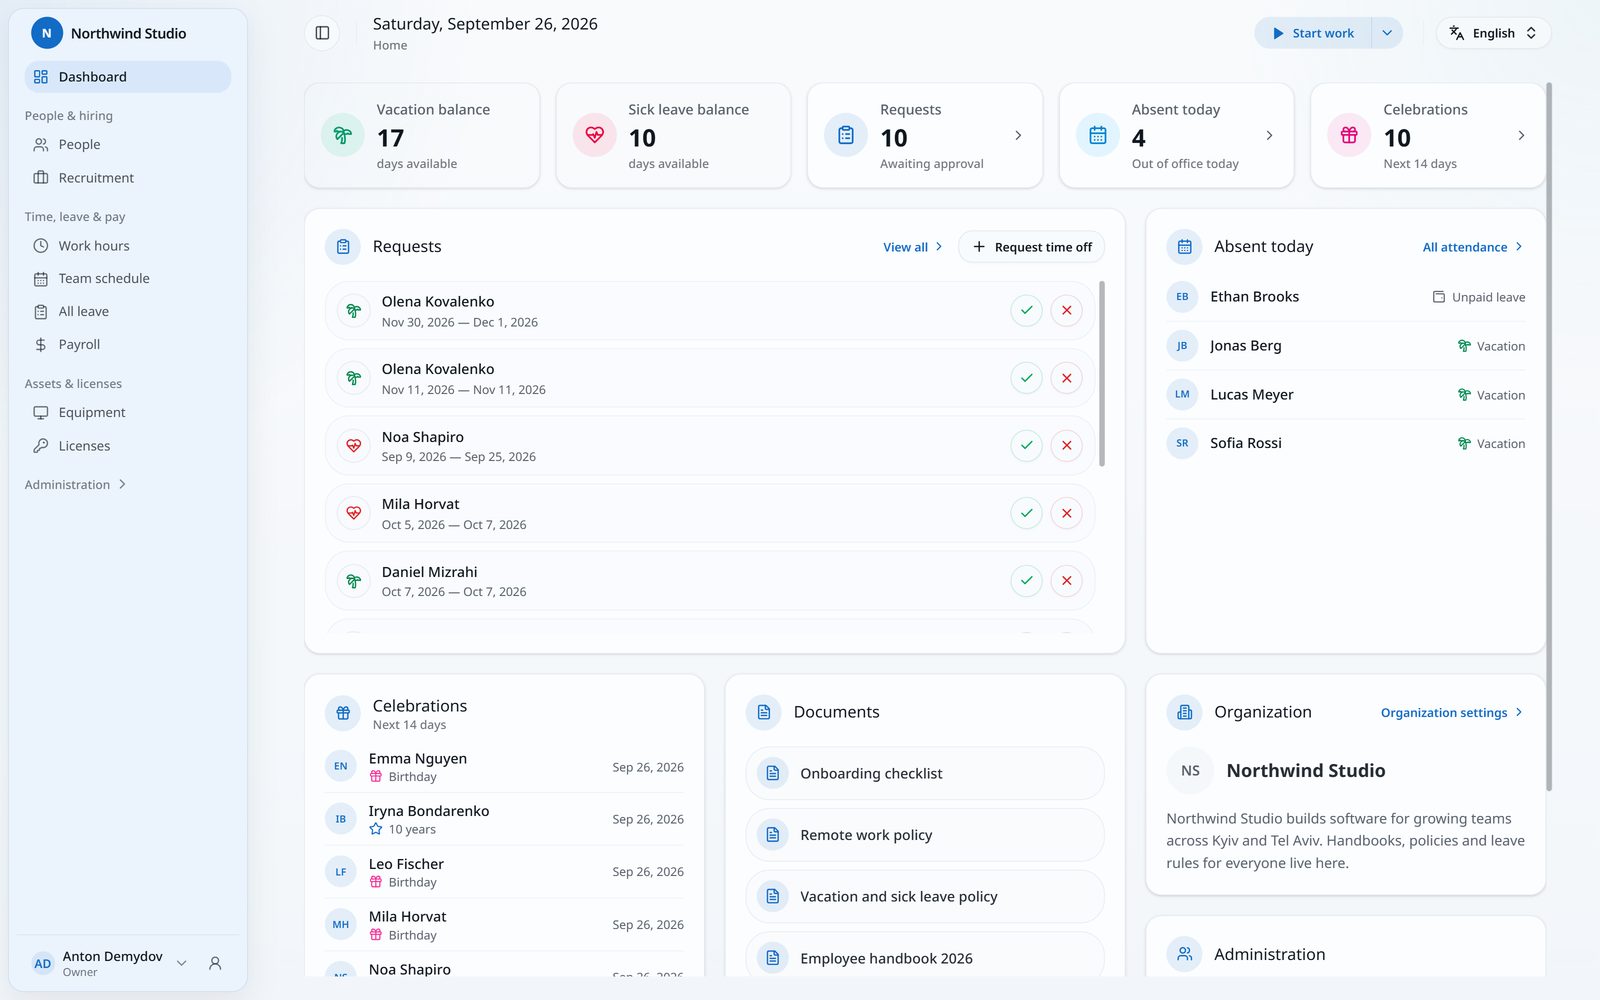Reject Mila Horvat's Oct 5 request
1600x1000 pixels.
point(1066,513)
